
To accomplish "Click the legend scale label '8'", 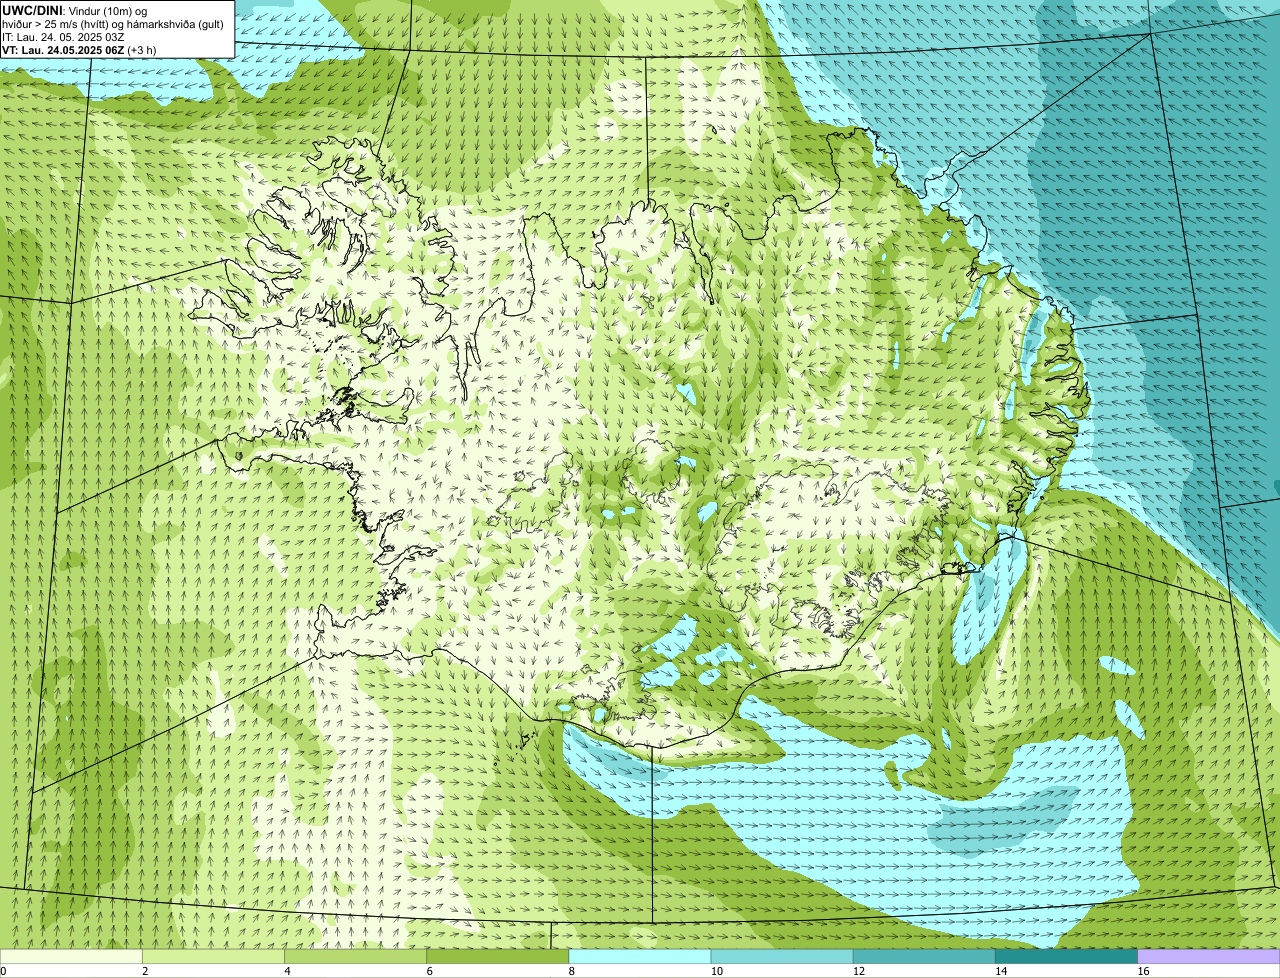I will point(571,971).
